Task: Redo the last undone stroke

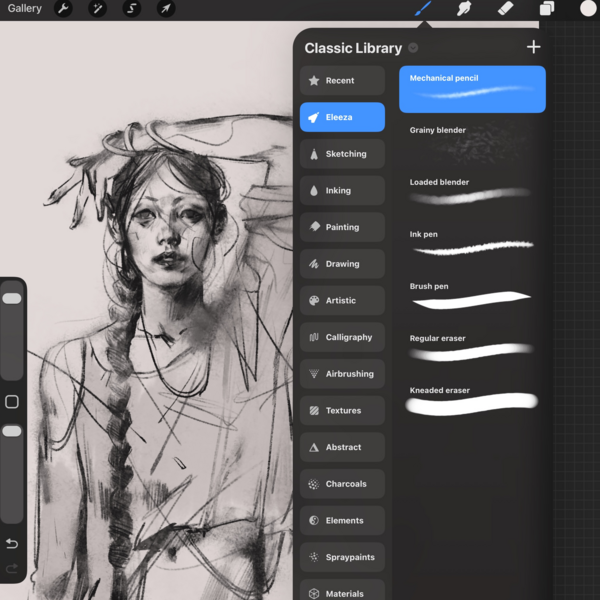Action: (x=12, y=569)
